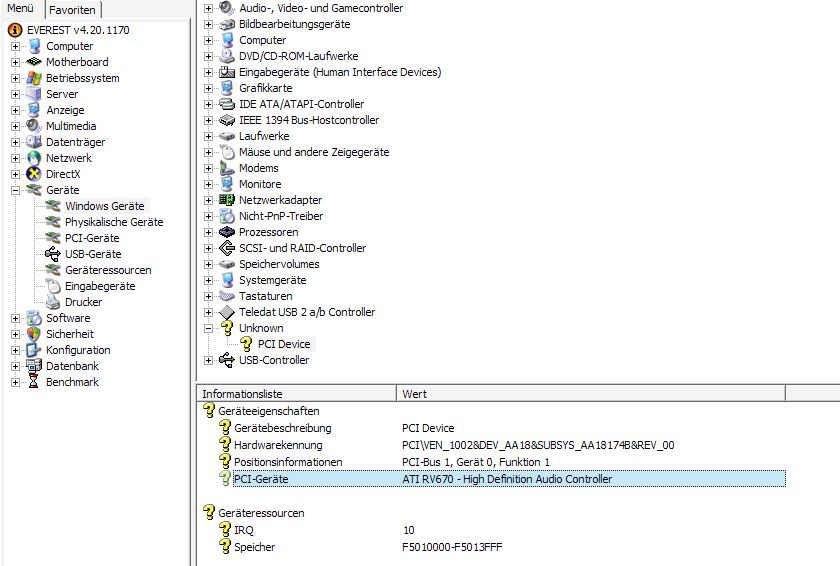Click the Drucker printer icon
Image resolution: width=840 pixels, height=566 pixels.
(x=53, y=302)
